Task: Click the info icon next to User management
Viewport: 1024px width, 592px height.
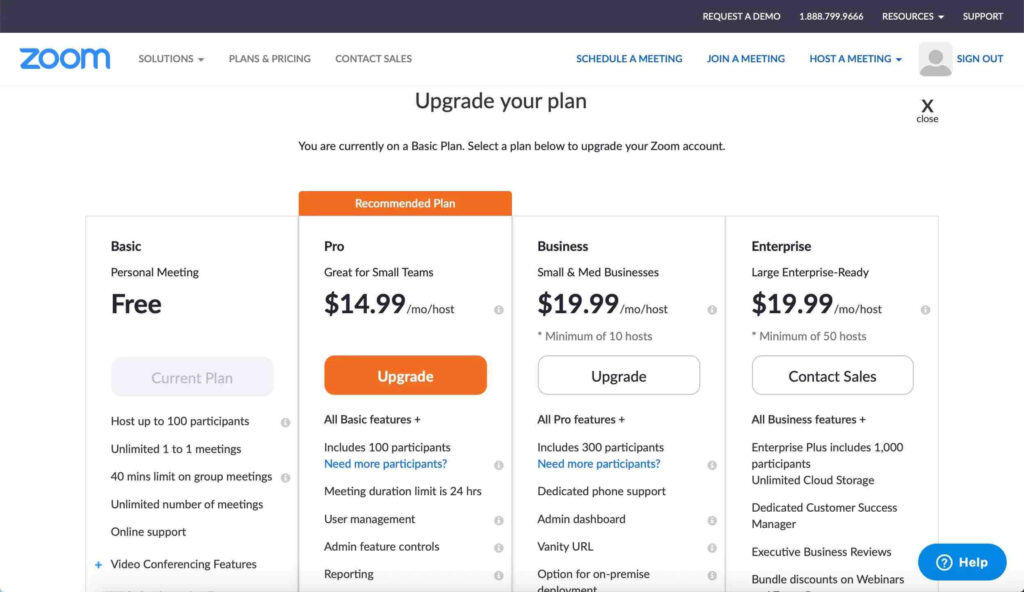Action: tap(498, 519)
